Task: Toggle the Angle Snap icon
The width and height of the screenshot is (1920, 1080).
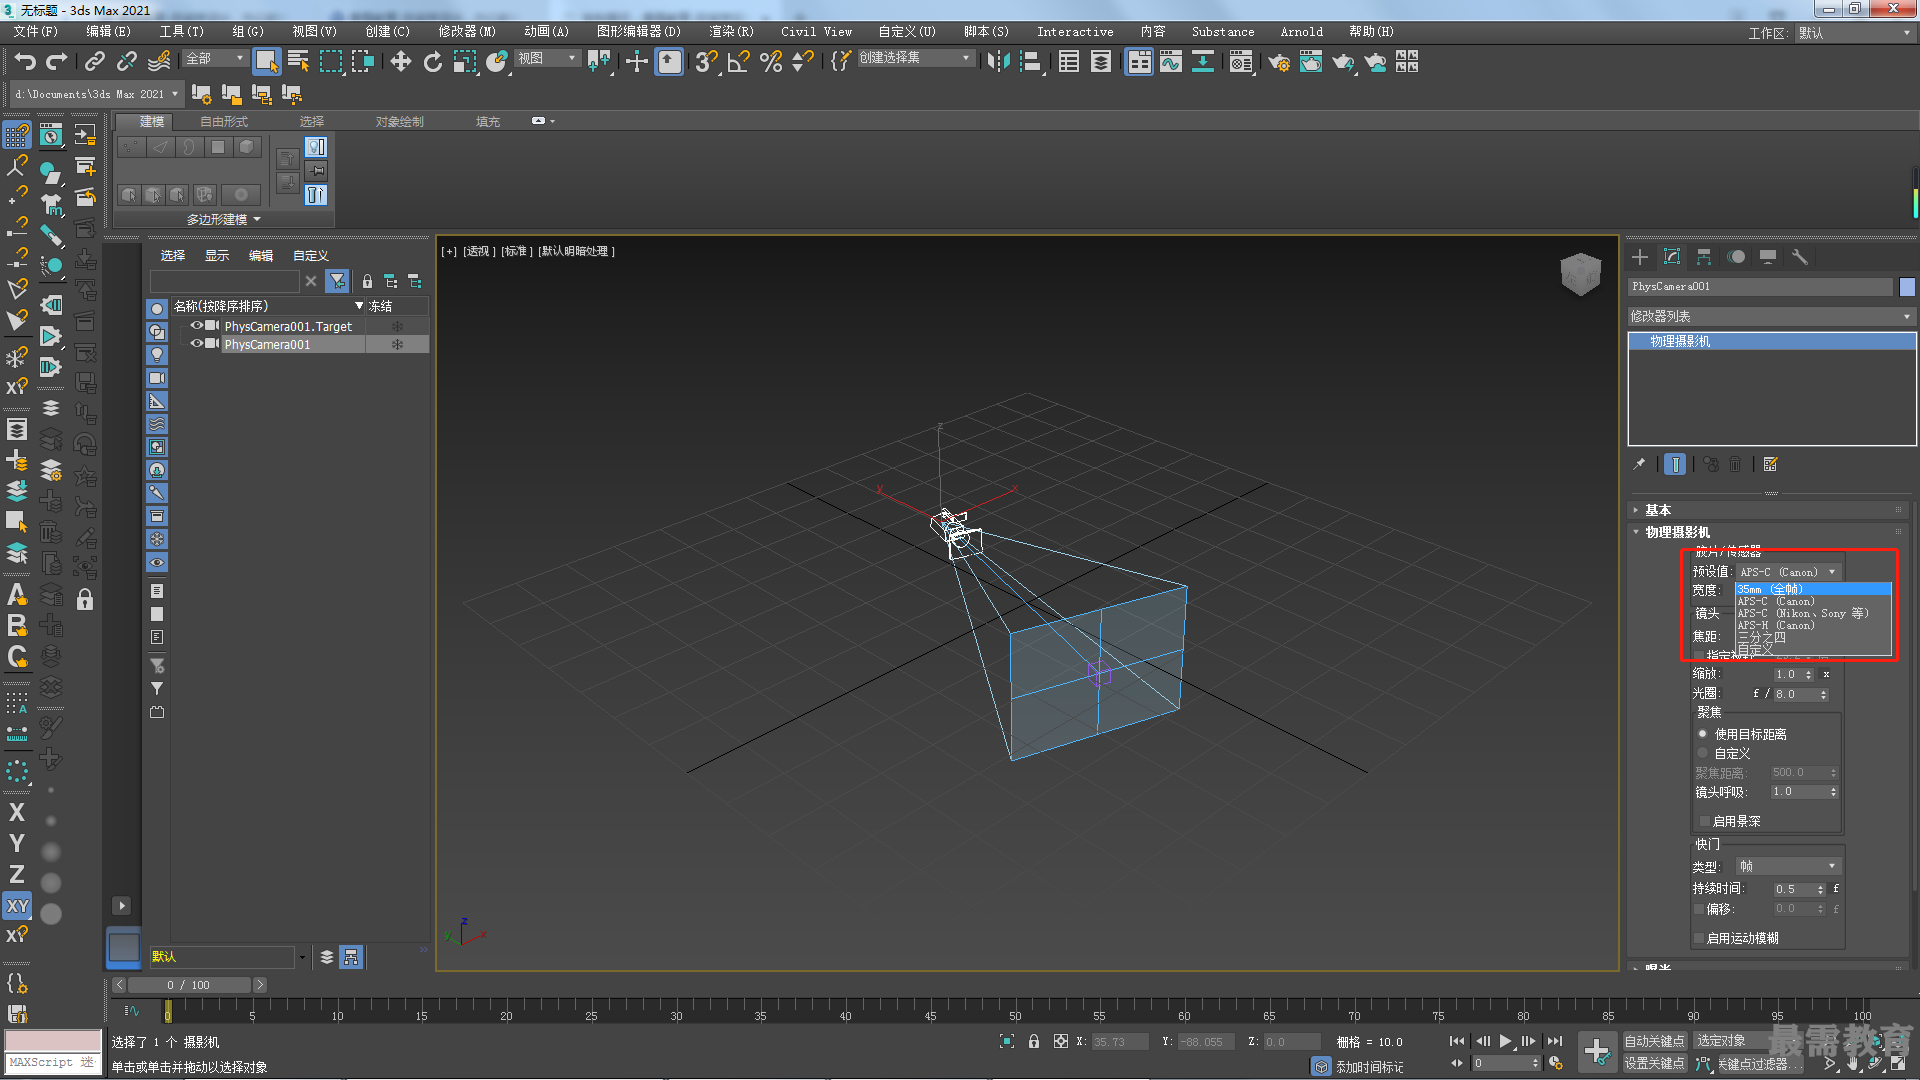Action: pos(739,62)
